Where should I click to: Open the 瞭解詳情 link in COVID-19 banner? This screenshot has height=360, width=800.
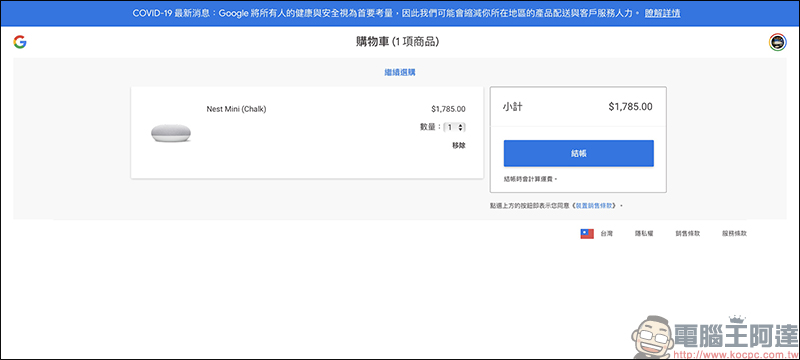[662, 14]
